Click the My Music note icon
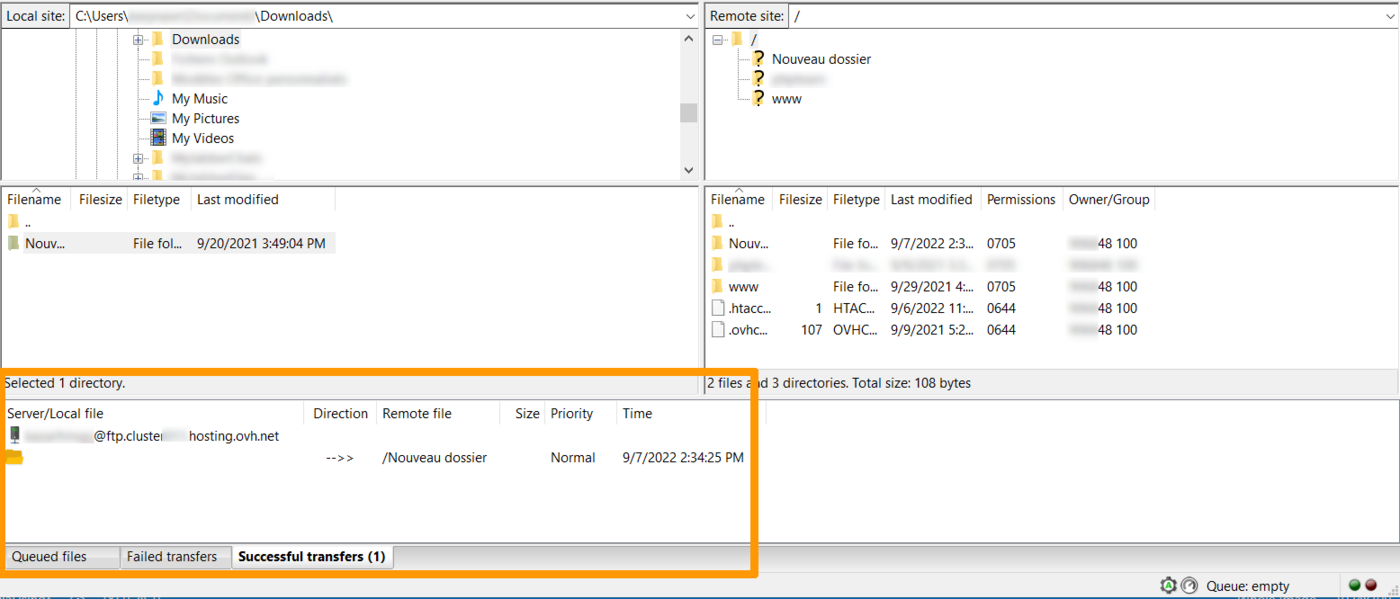The image size is (1400, 599). click(158, 98)
